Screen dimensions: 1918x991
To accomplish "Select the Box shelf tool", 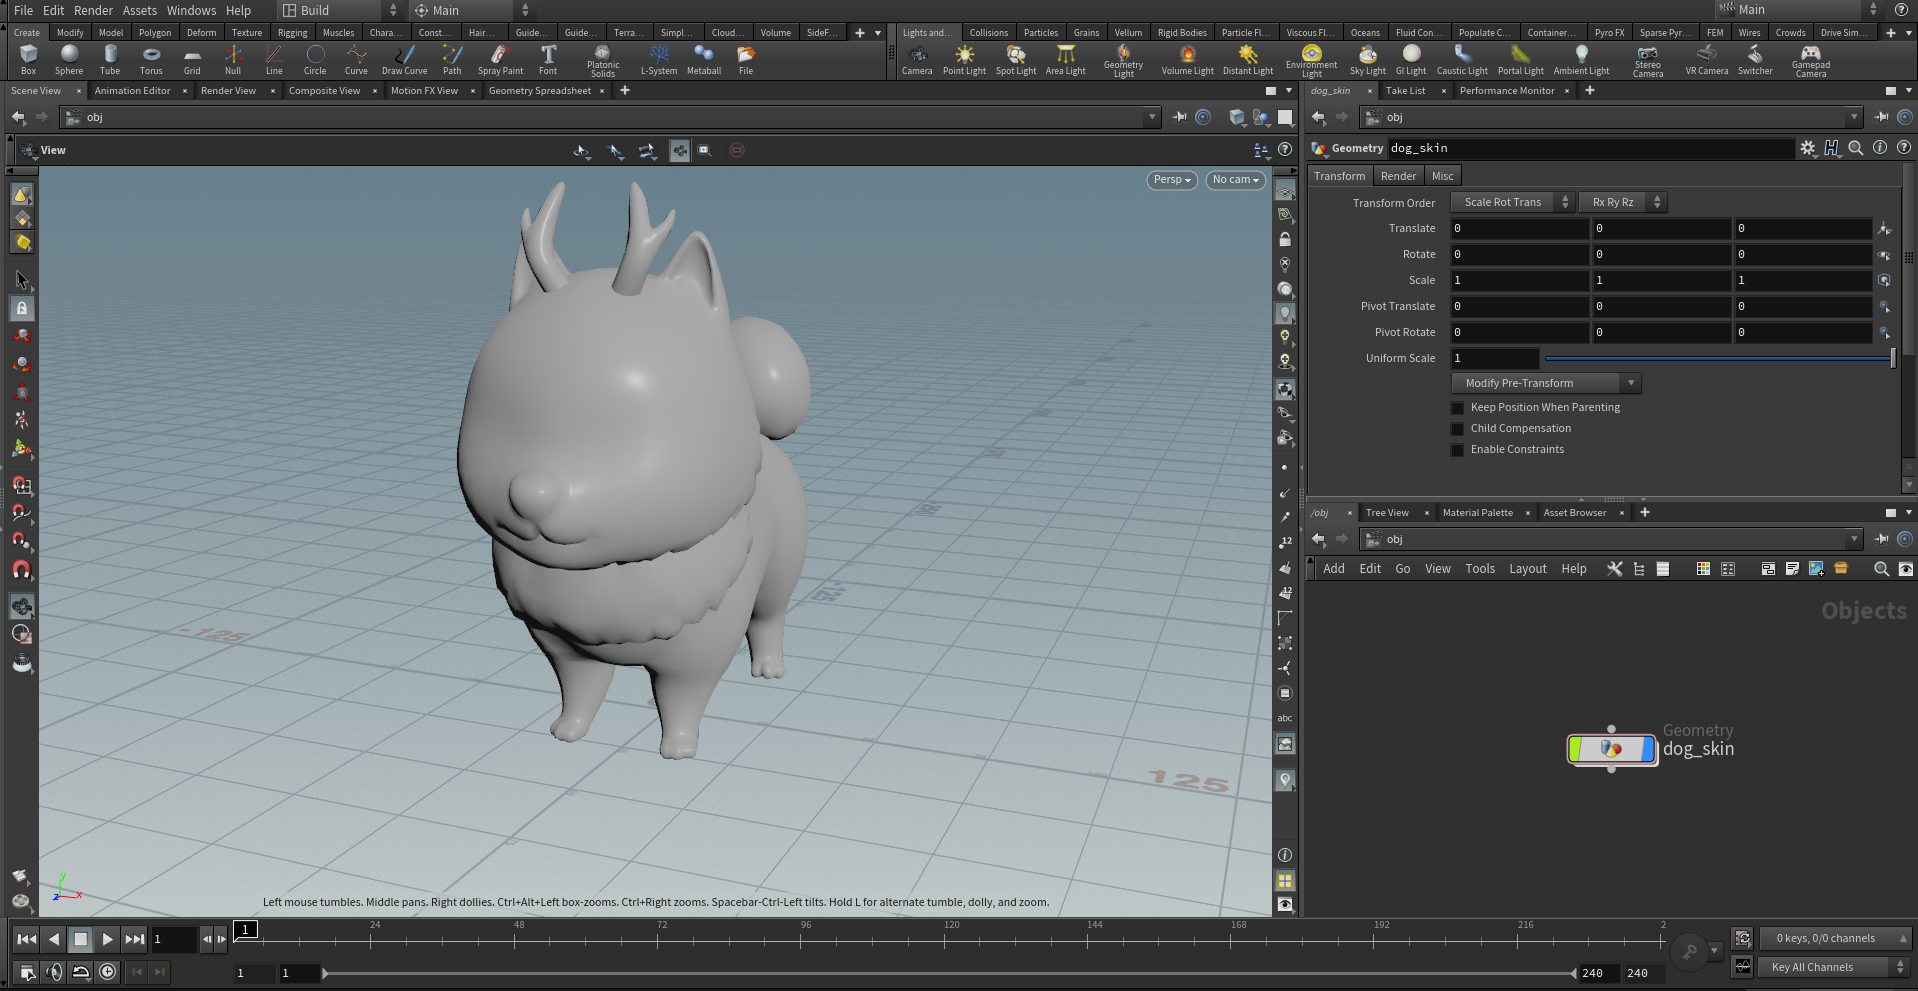I will pyautogui.click(x=28, y=59).
